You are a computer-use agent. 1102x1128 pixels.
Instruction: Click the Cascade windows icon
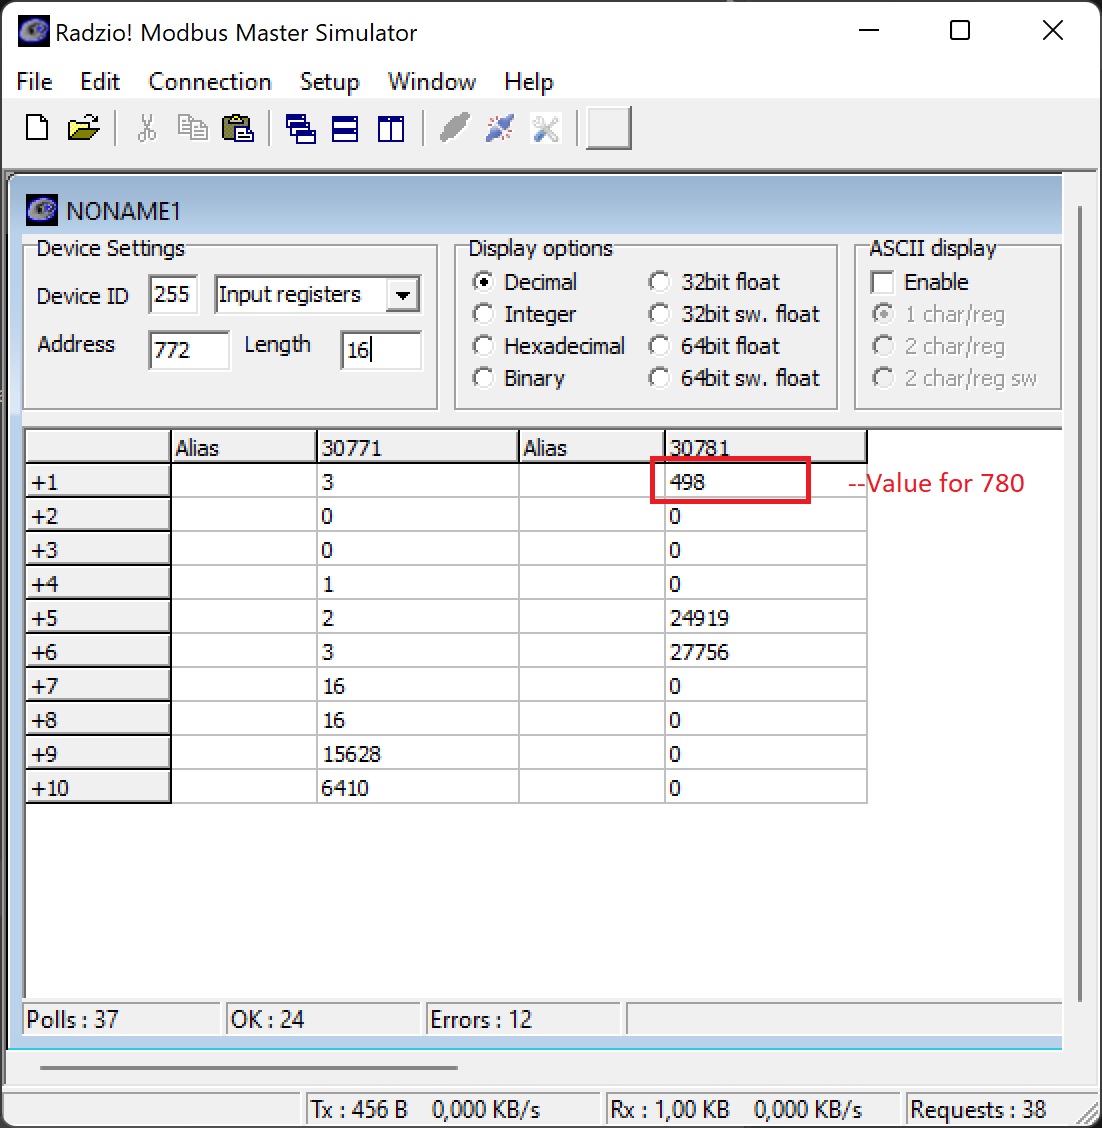300,128
